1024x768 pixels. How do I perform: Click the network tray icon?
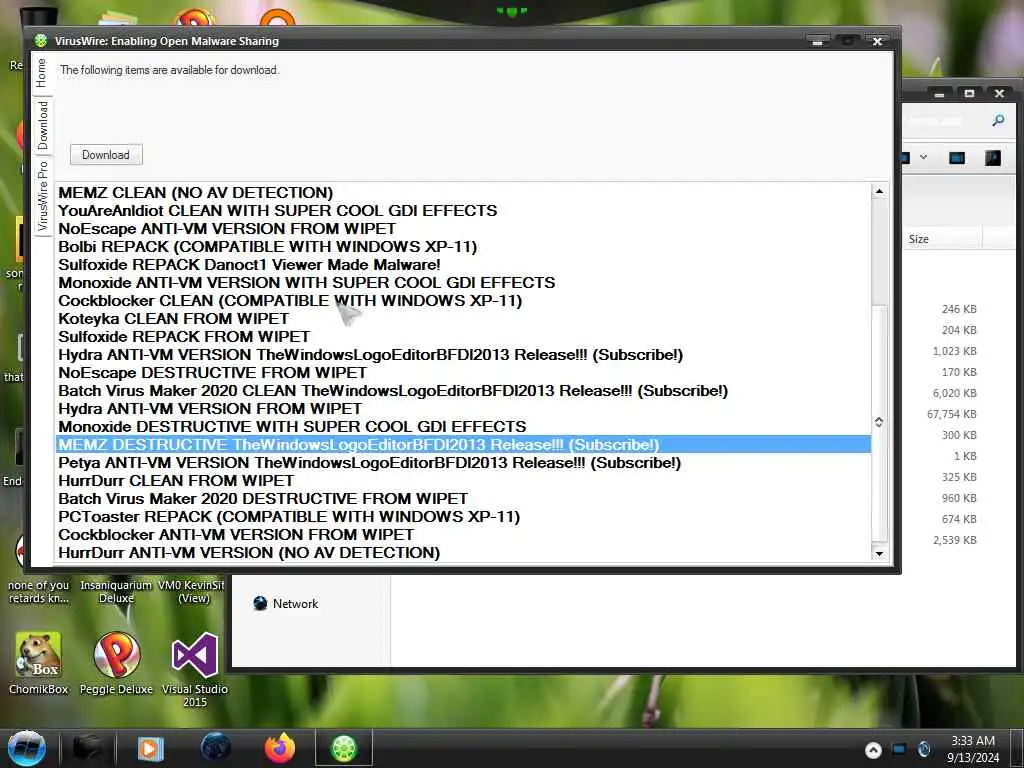pyautogui.click(x=899, y=749)
